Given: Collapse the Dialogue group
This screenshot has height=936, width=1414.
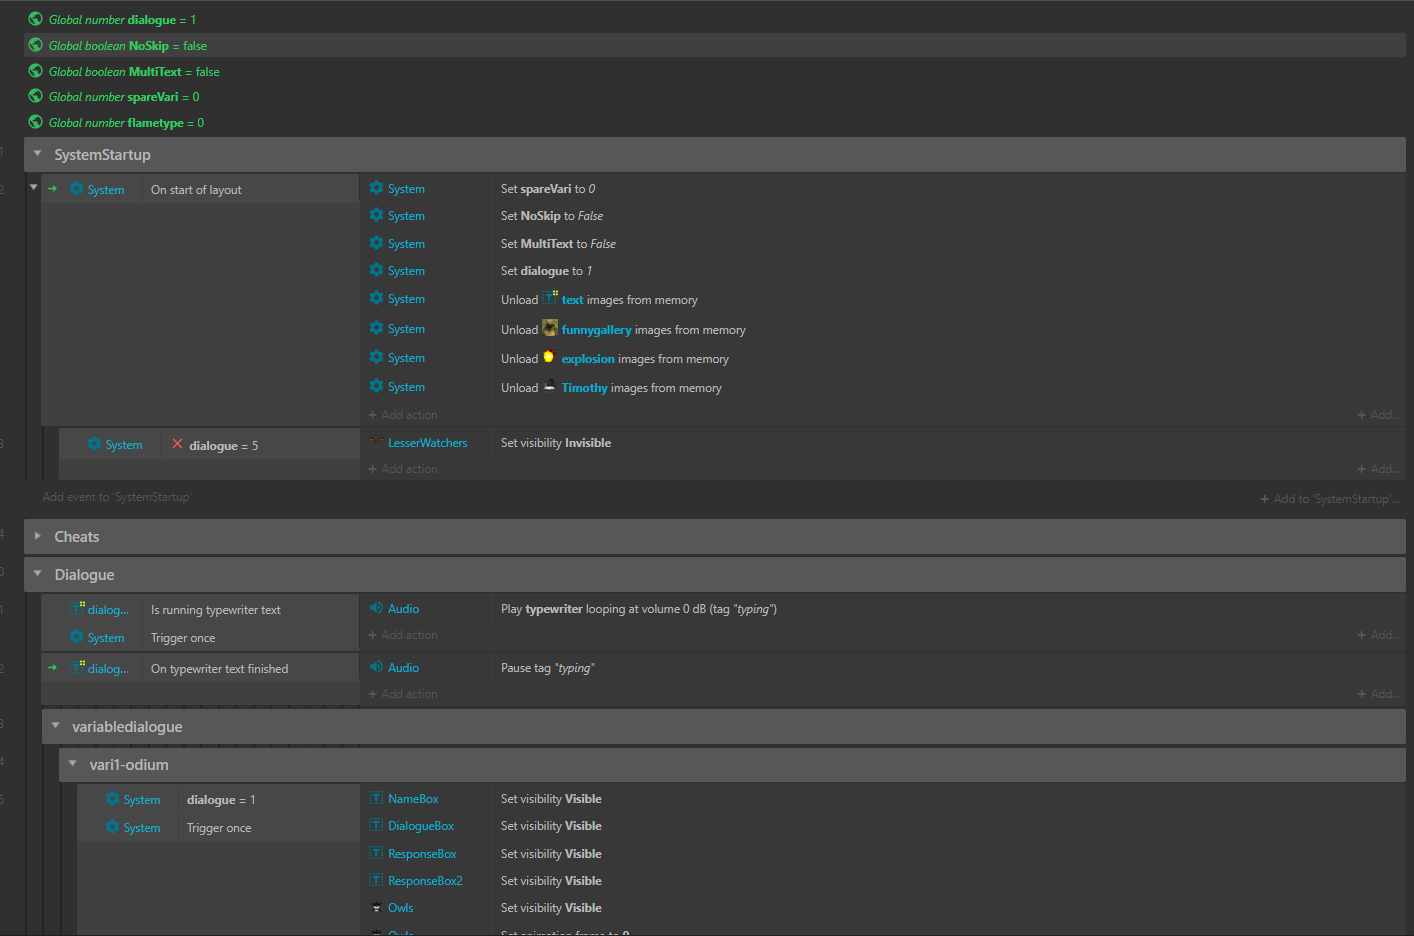Looking at the screenshot, I should pyautogui.click(x=37, y=574).
